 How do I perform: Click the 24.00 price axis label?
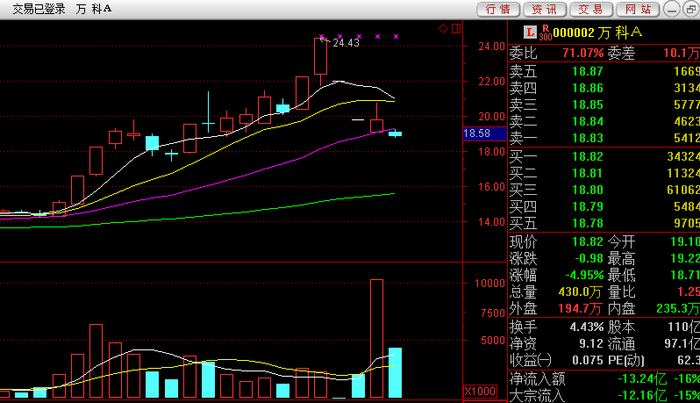click(492, 46)
